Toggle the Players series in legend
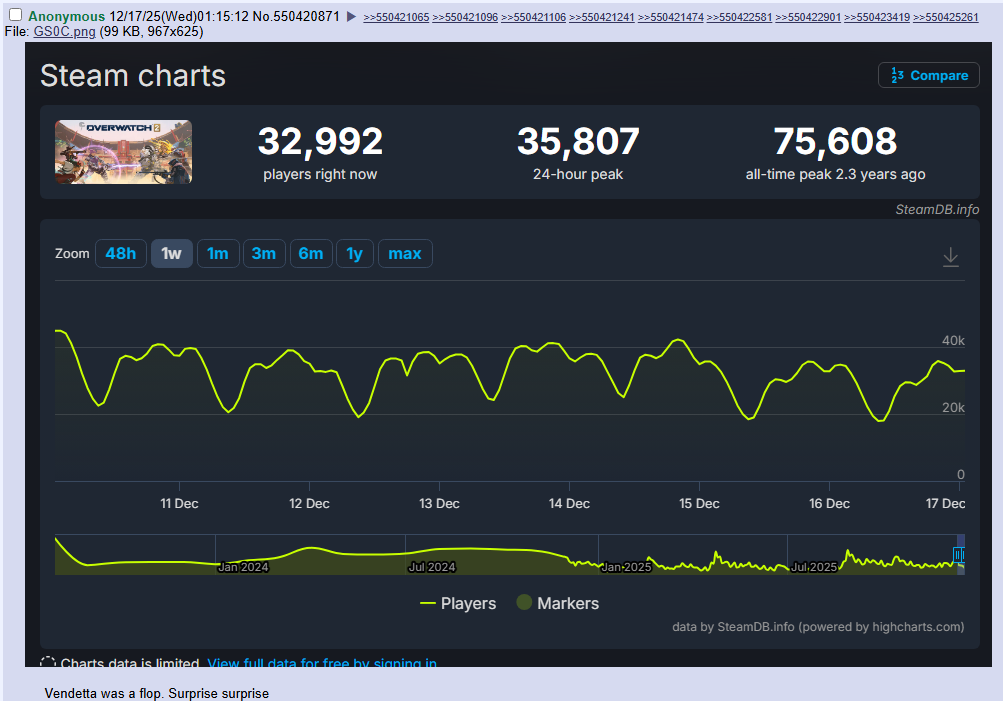1003x701 pixels. click(458, 603)
